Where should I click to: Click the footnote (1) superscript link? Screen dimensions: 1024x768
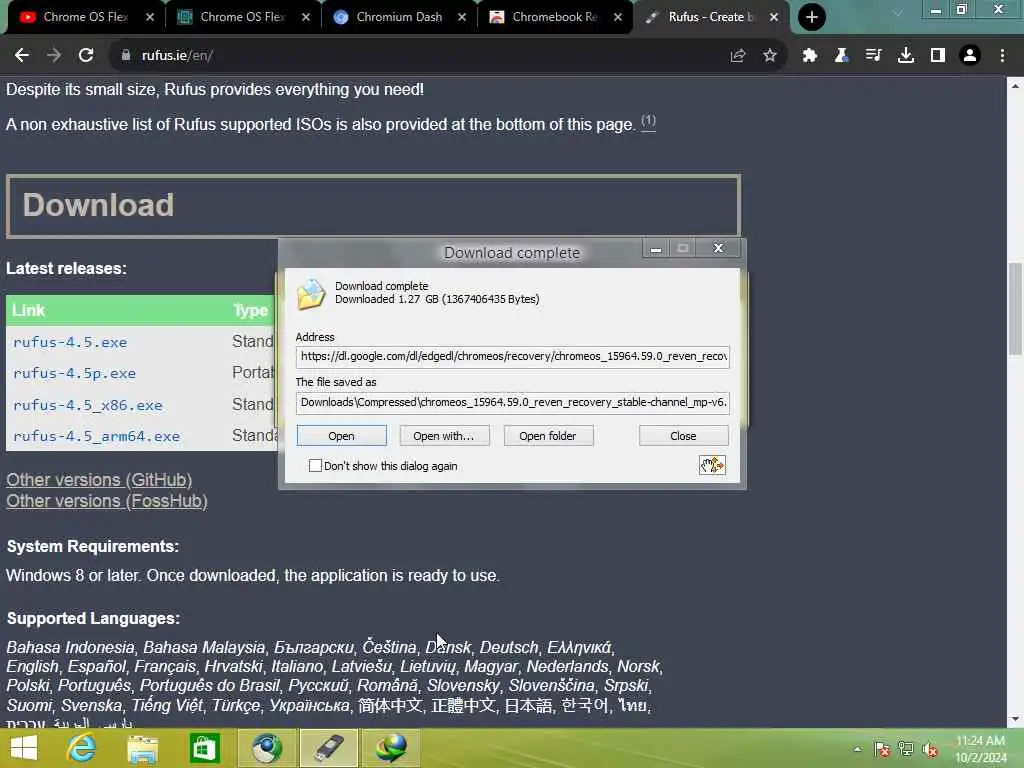pyautogui.click(x=648, y=121)
